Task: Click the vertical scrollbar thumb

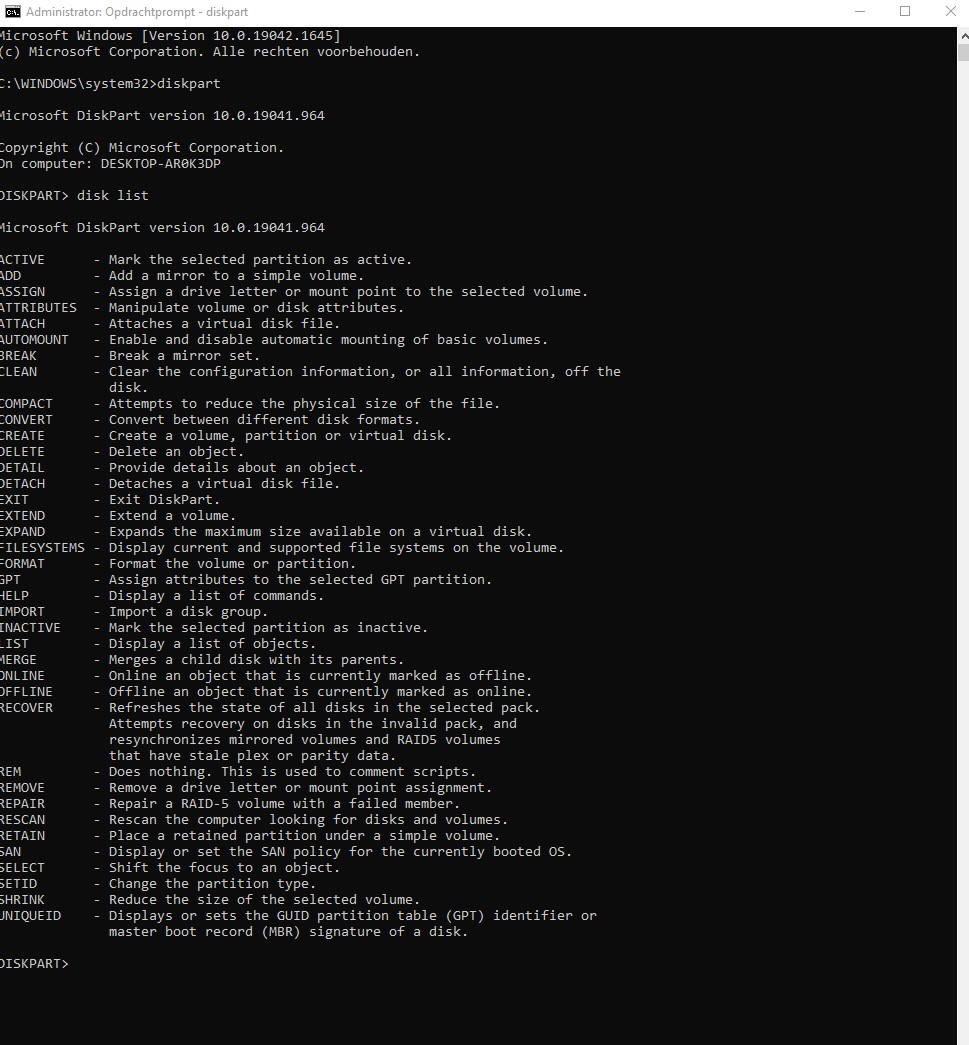Action: coord(963,52)
